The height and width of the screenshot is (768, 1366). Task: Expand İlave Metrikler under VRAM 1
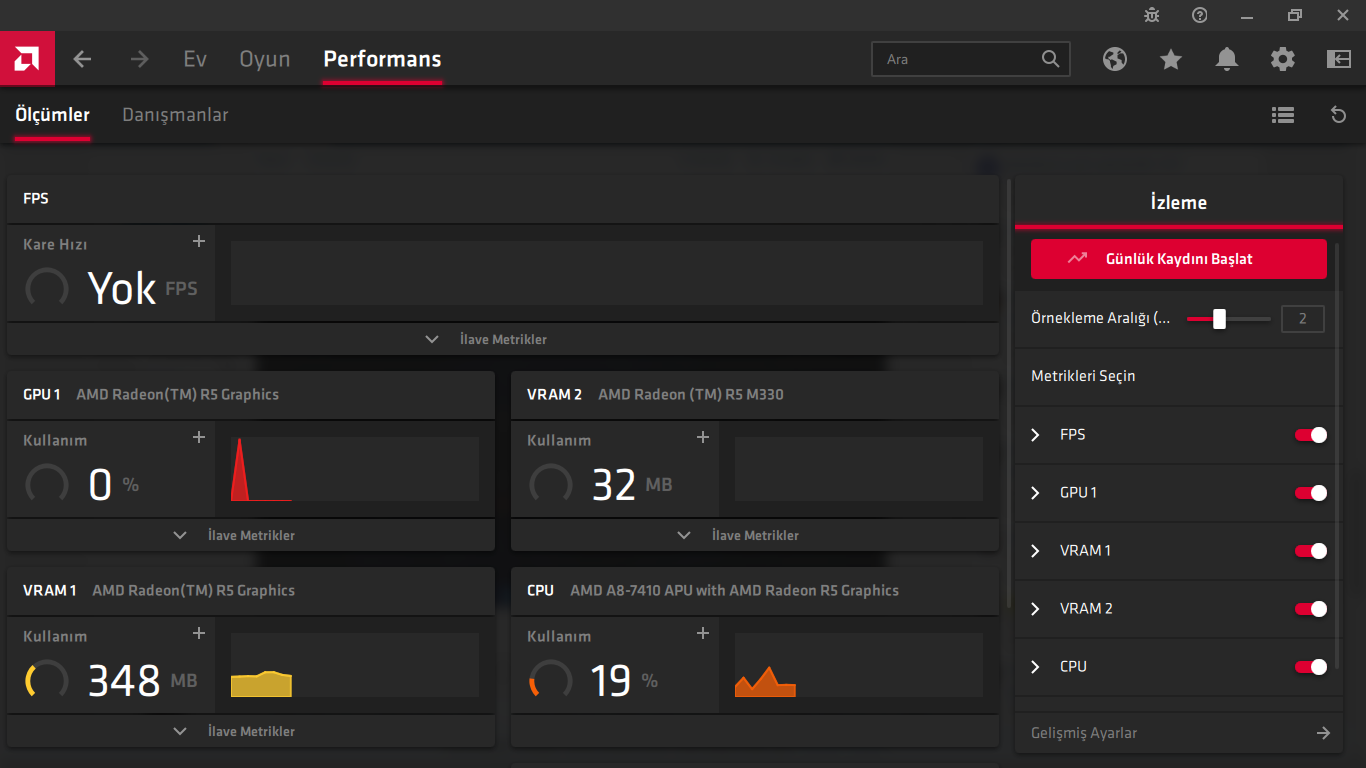(x=251, y=731)
